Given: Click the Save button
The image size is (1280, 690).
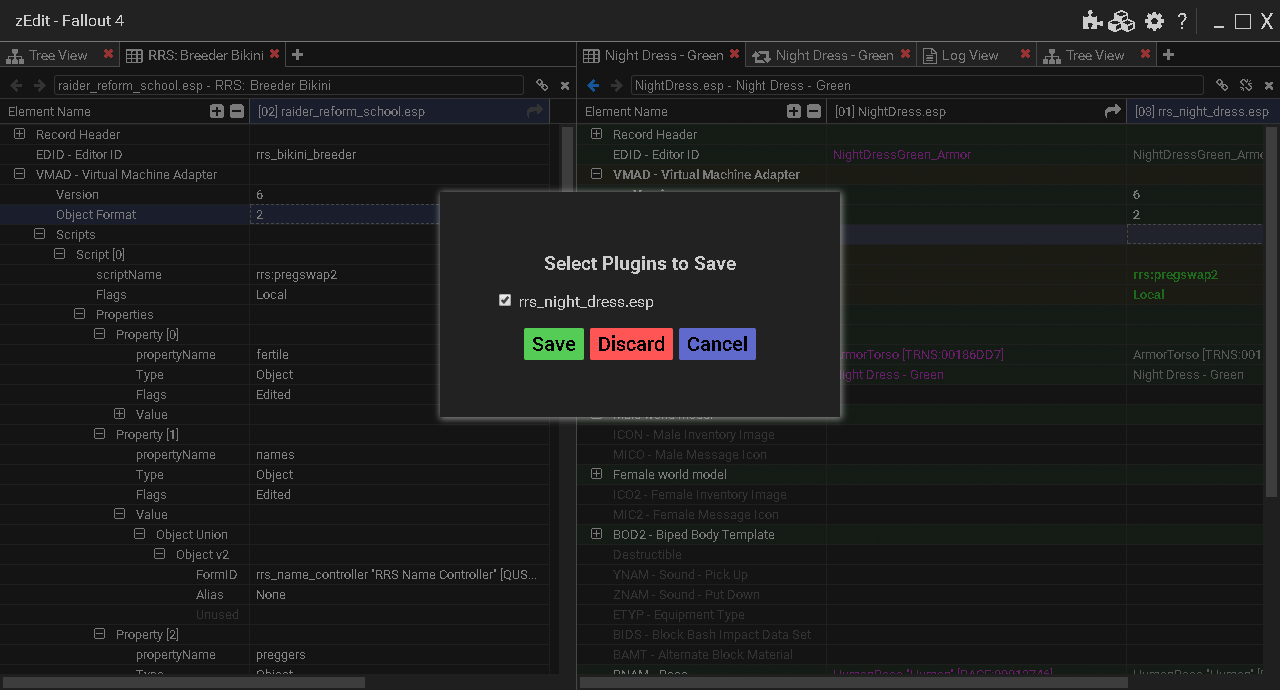Looking at the screenshot, I should click(554, 344).
